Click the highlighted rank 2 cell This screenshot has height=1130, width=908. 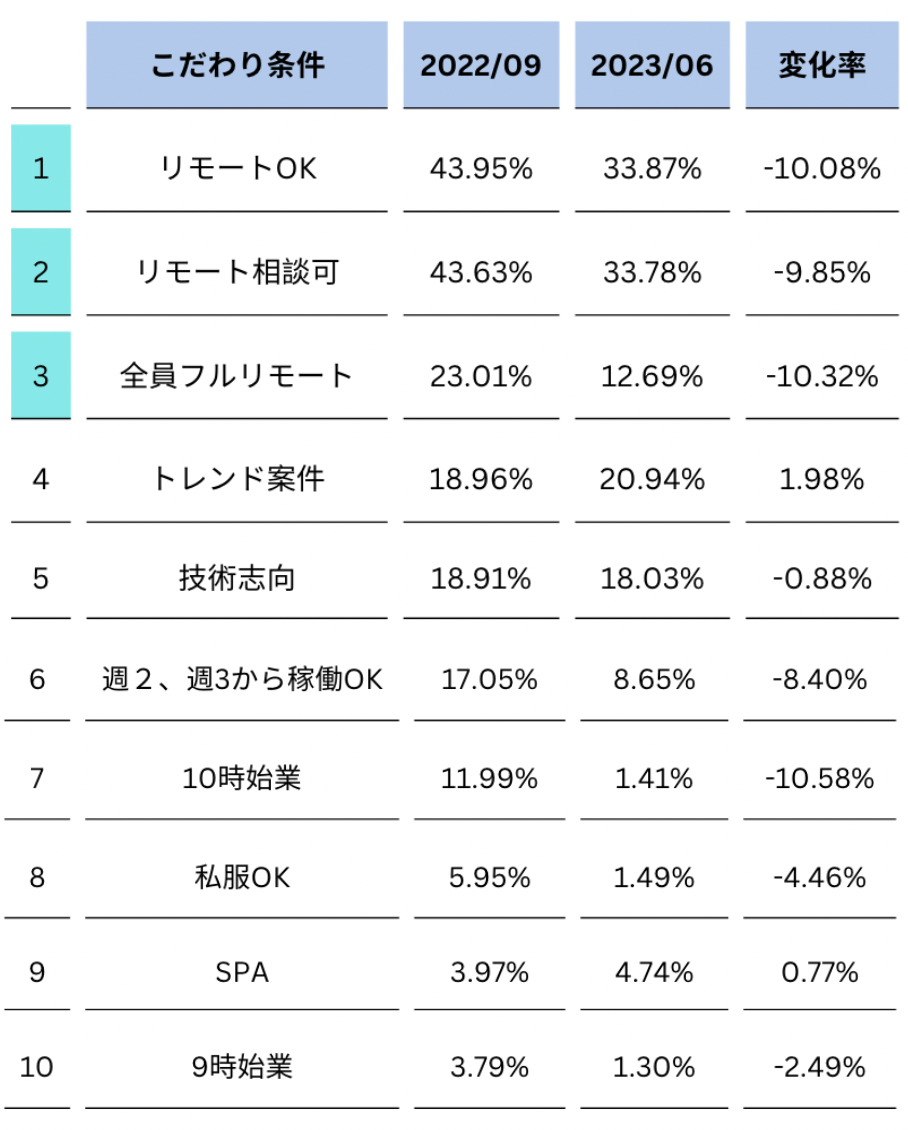tap(41, 272)
